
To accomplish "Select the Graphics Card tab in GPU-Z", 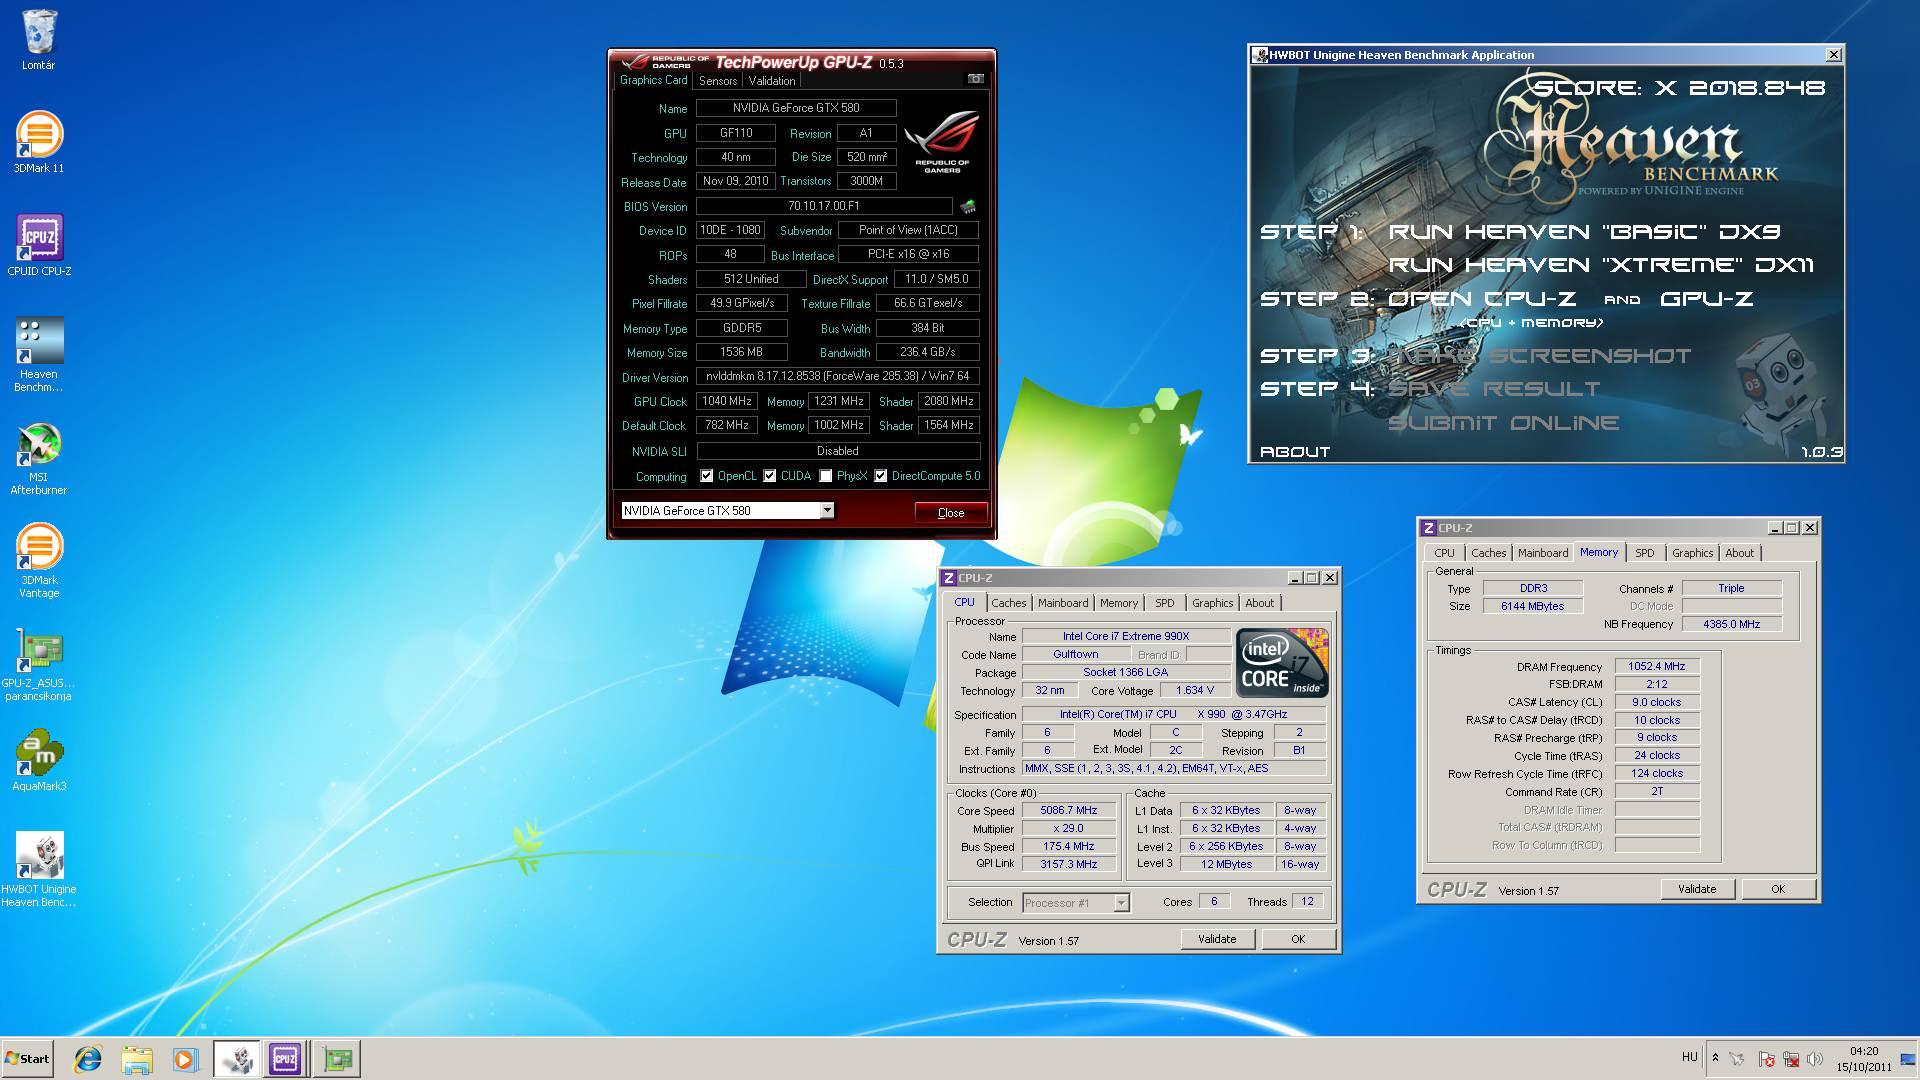I will [x=653, y=80].
